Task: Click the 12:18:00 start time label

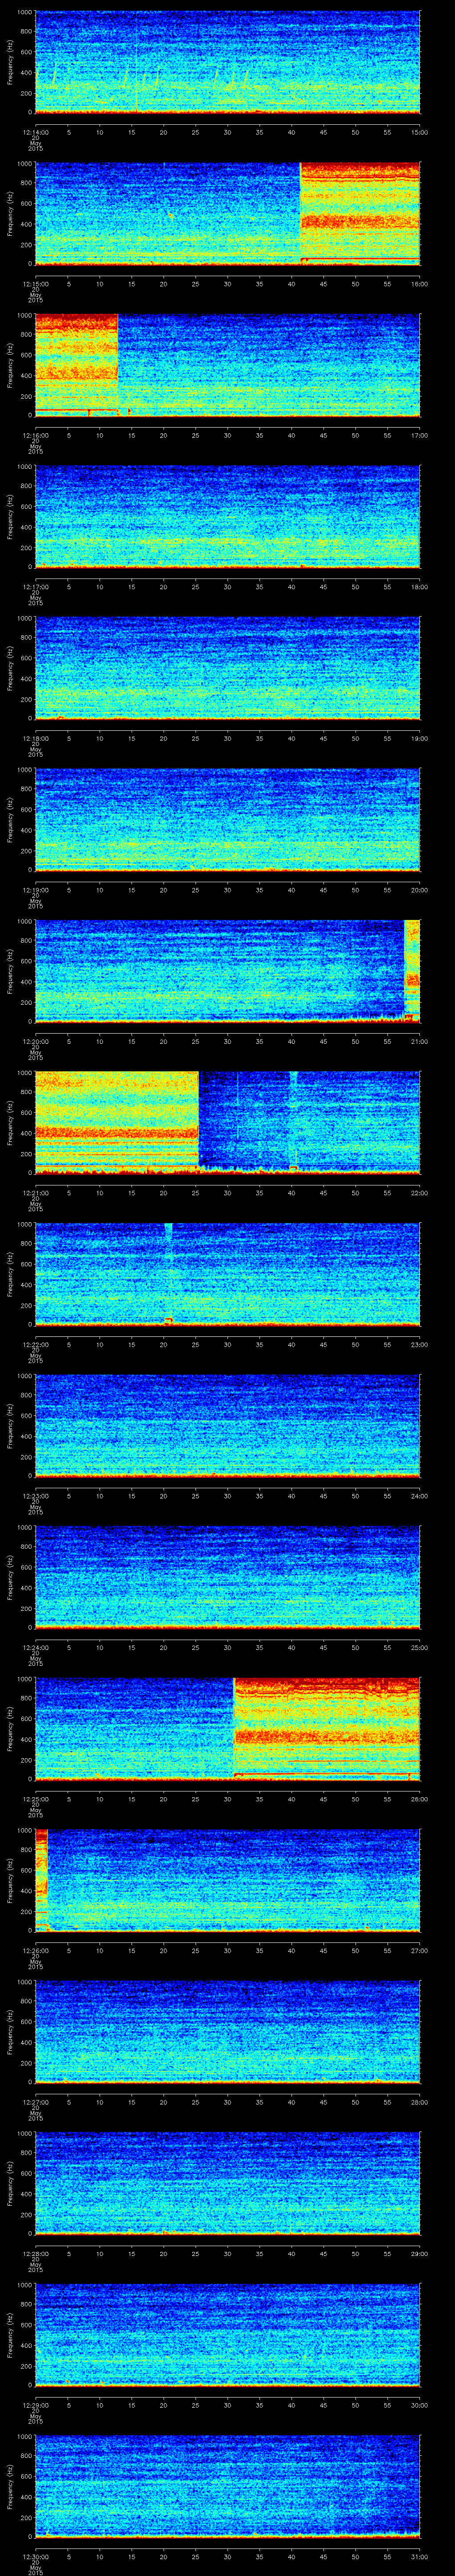Action: click(35, 738)
